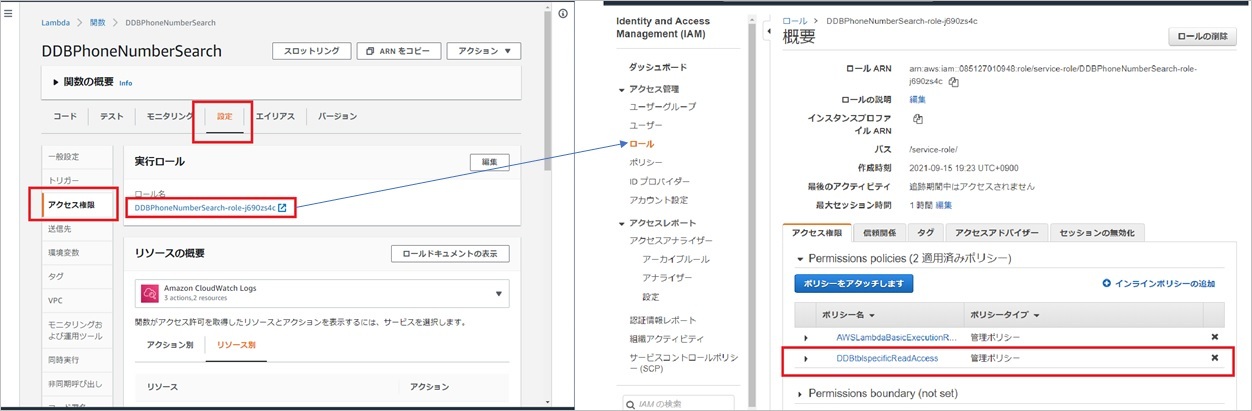Click ロールドキュメントの表示 button
This screenshot has width=1252, height=411.
pos(450,254)
